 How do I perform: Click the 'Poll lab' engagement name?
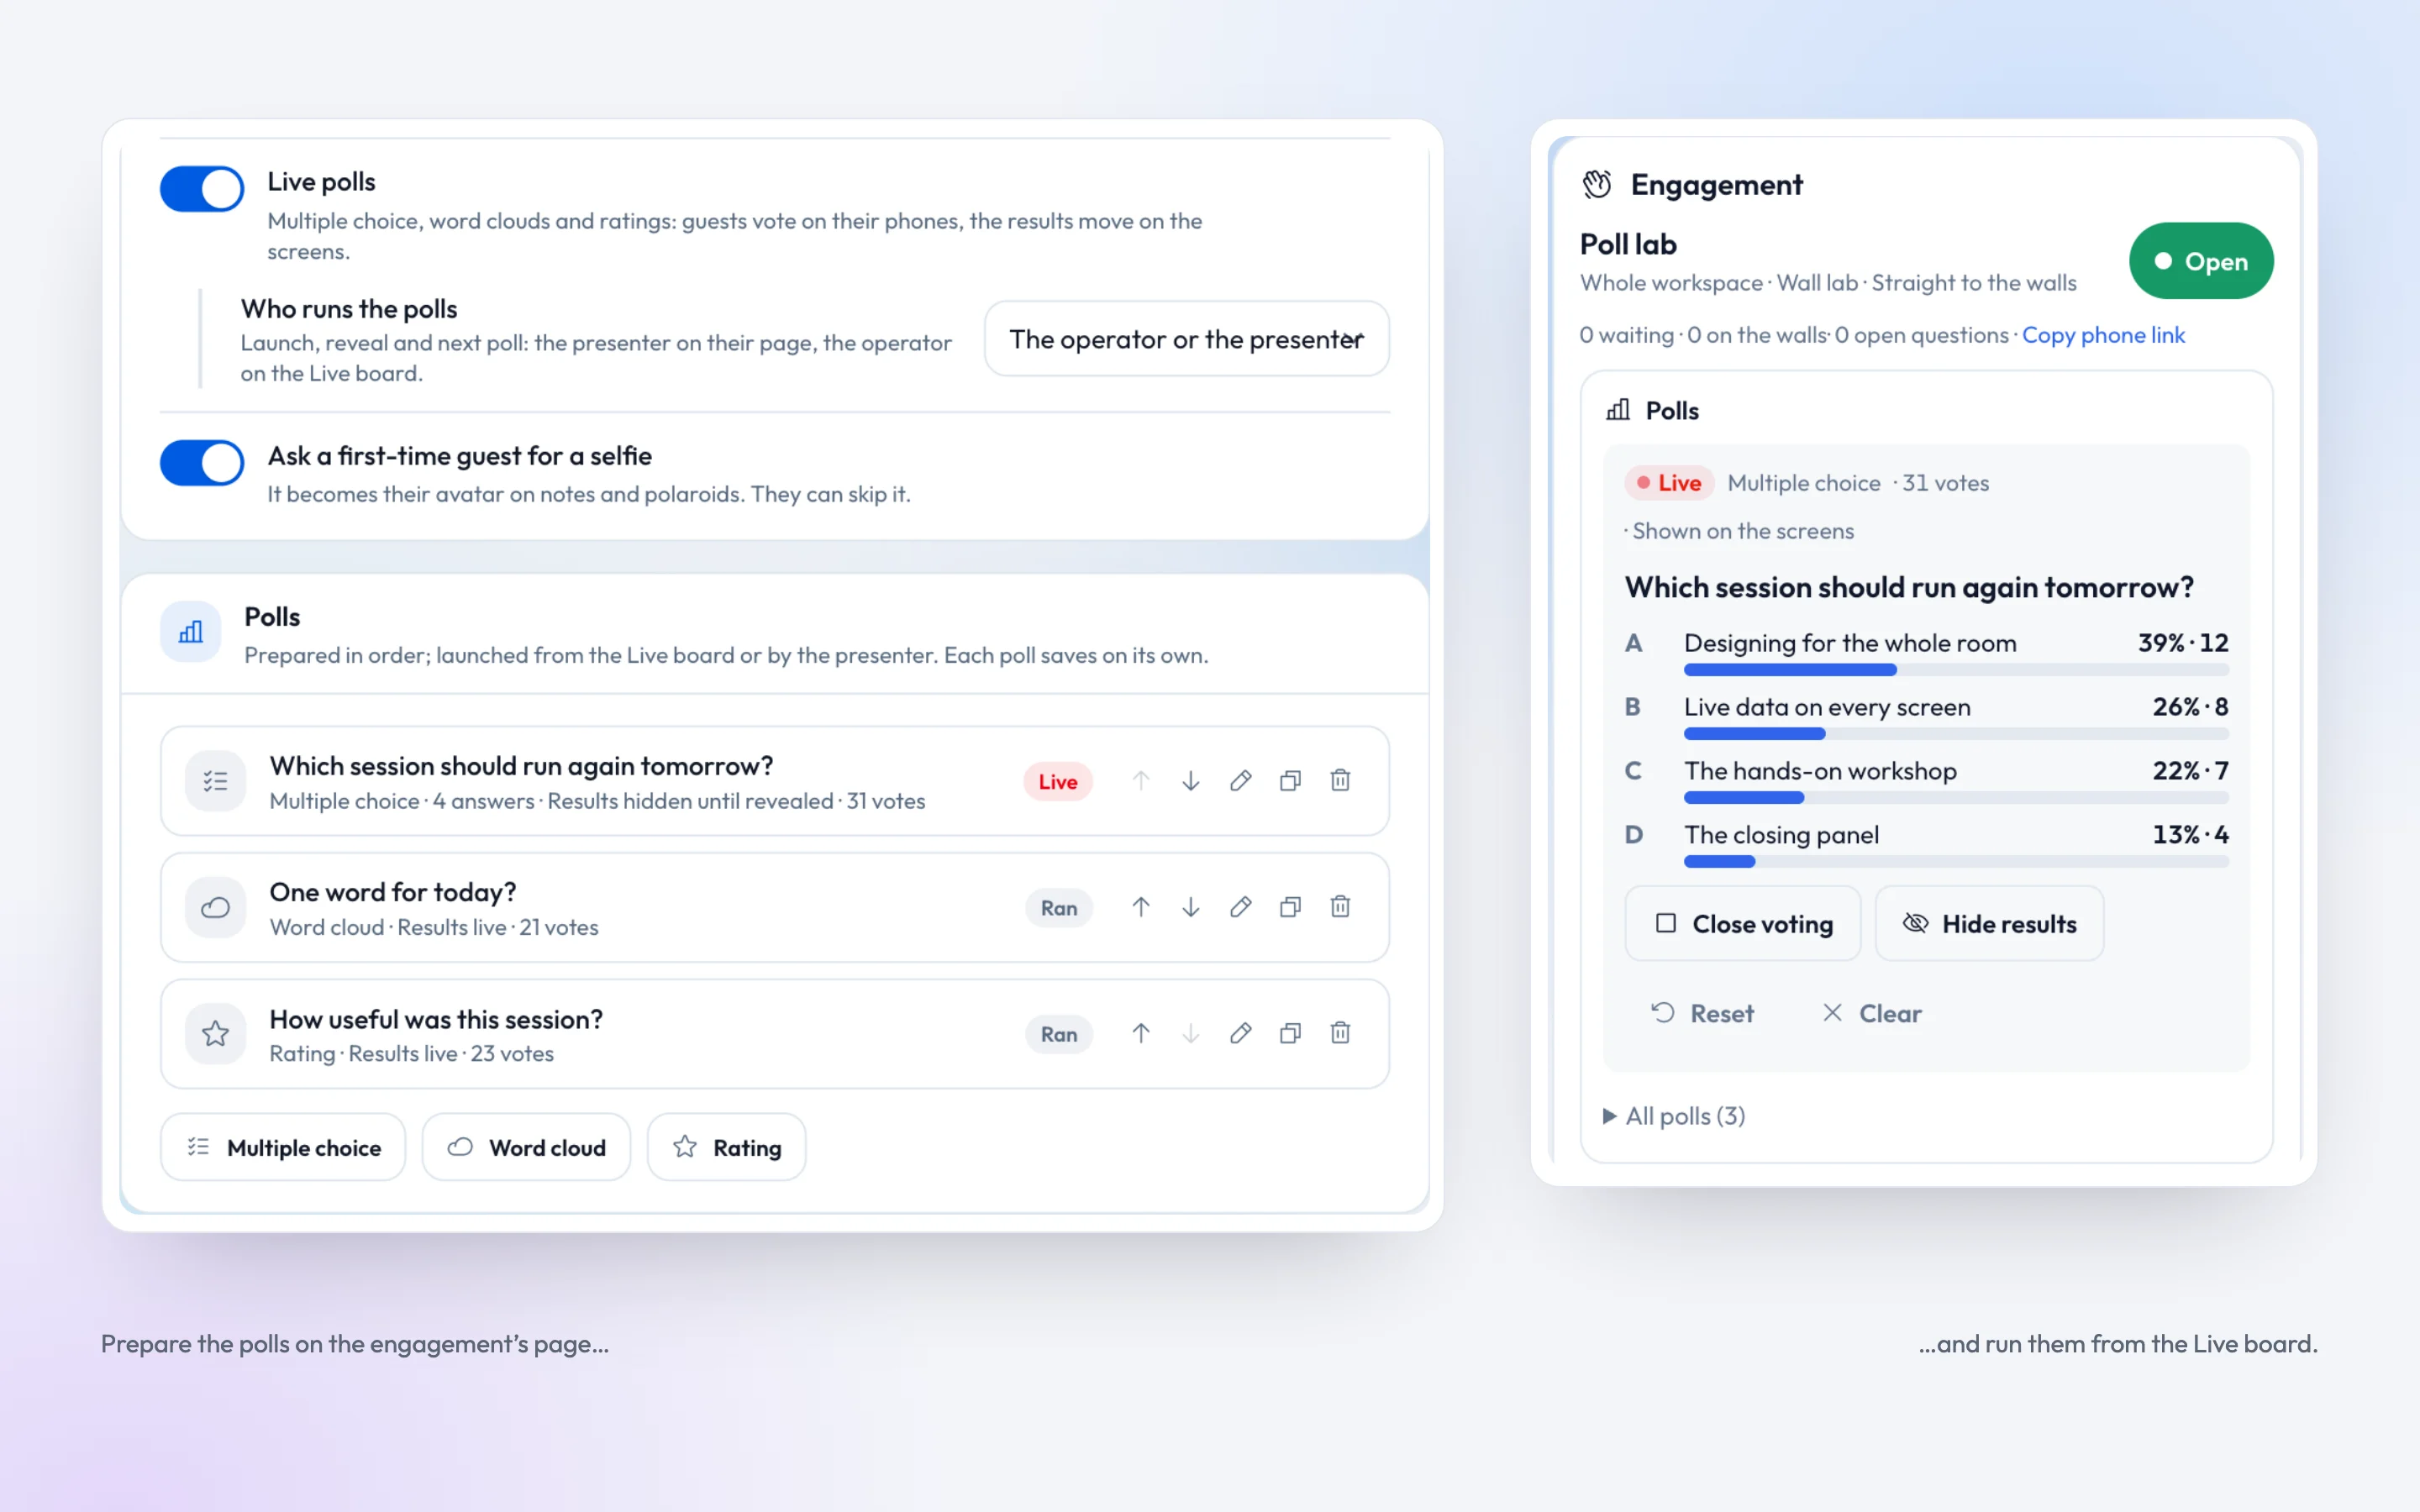(1628, 245)
